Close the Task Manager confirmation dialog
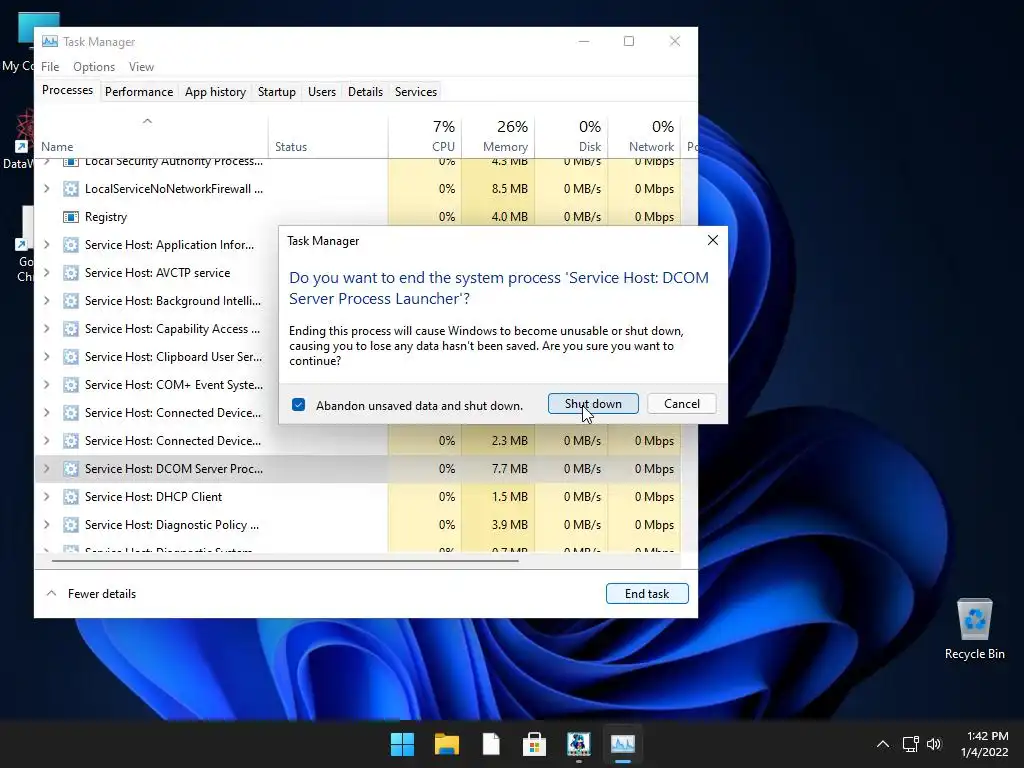 [712, 240]
